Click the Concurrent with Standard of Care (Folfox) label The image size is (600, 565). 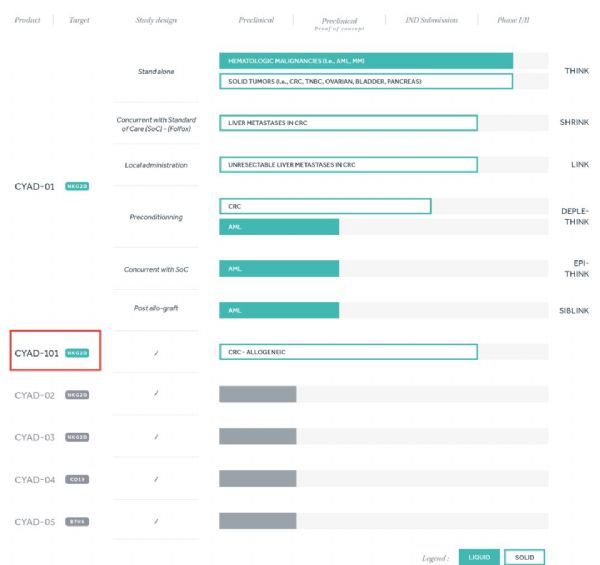(156, 124)
